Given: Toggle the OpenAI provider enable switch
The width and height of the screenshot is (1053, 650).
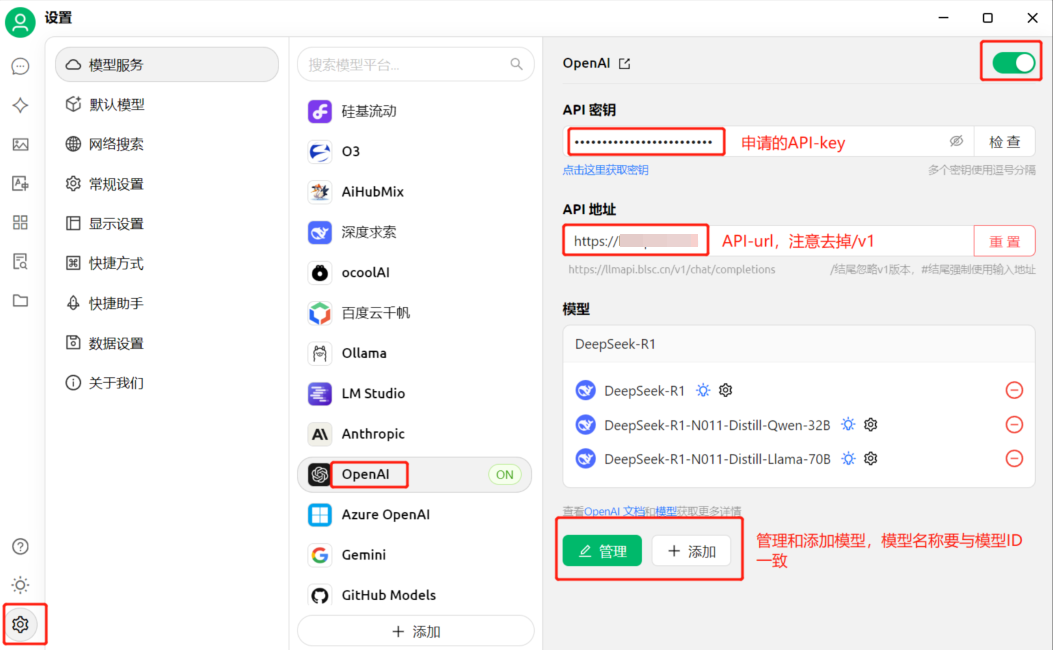Looking at the screenshot, I should [x=1013, y=62].
